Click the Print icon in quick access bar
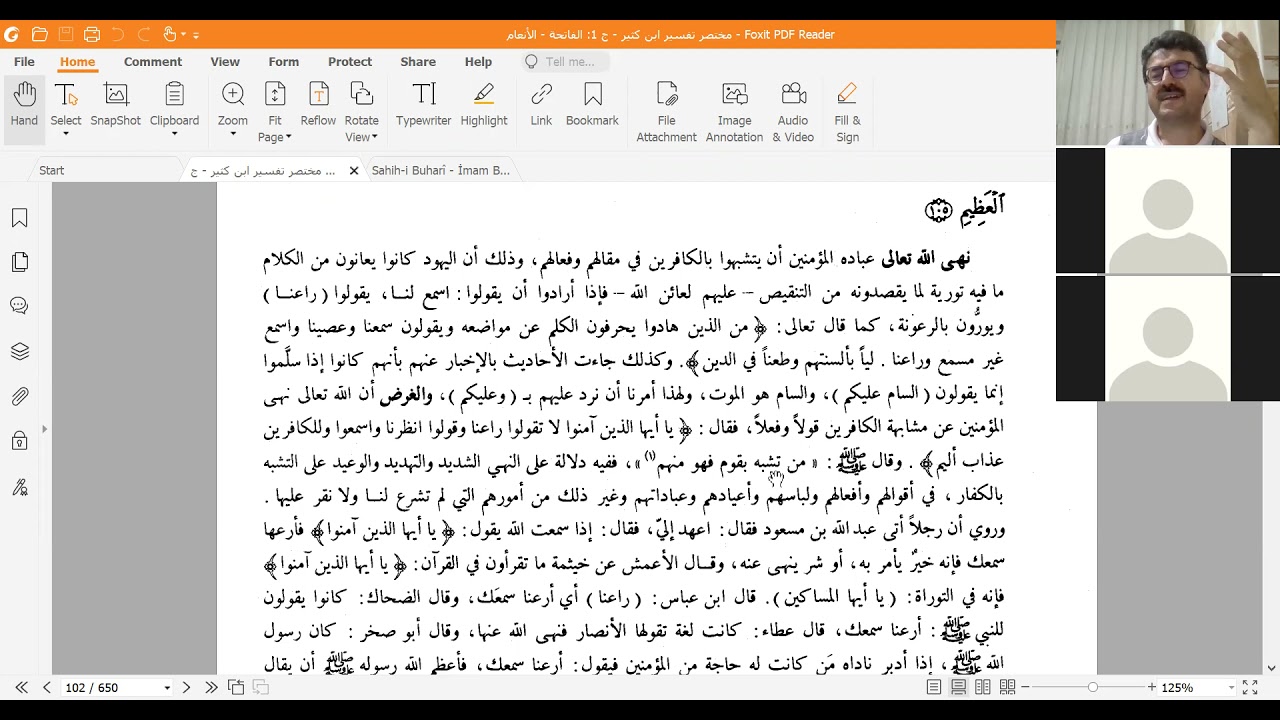The image size is (1280, 720). pos(92,34)
